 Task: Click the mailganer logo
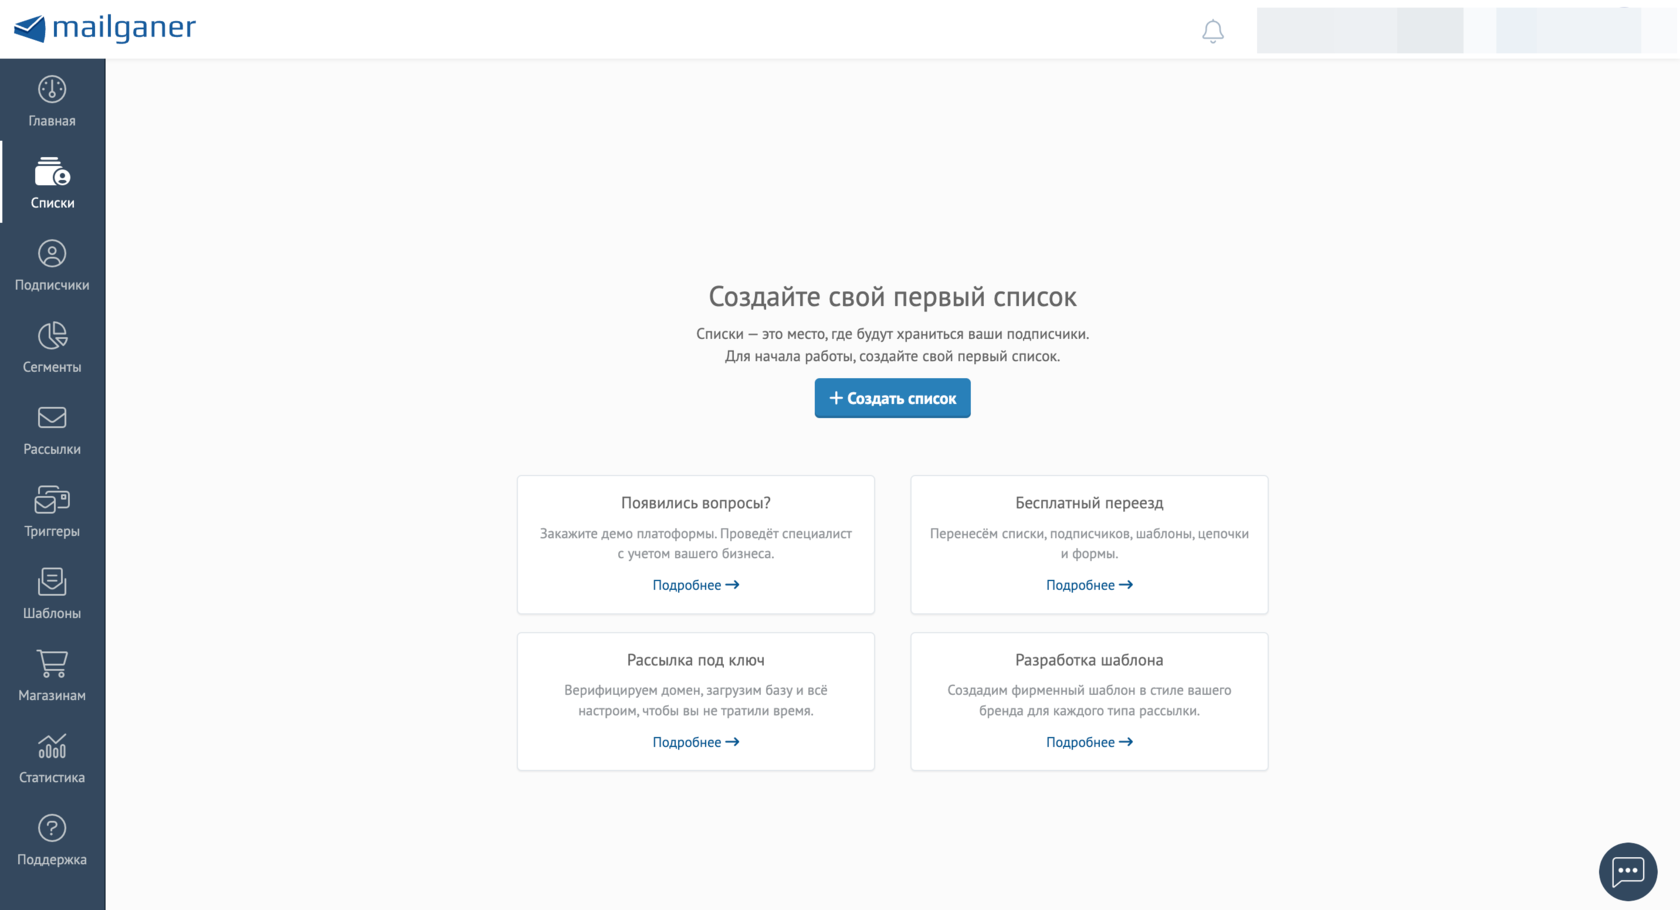[105, 28]
